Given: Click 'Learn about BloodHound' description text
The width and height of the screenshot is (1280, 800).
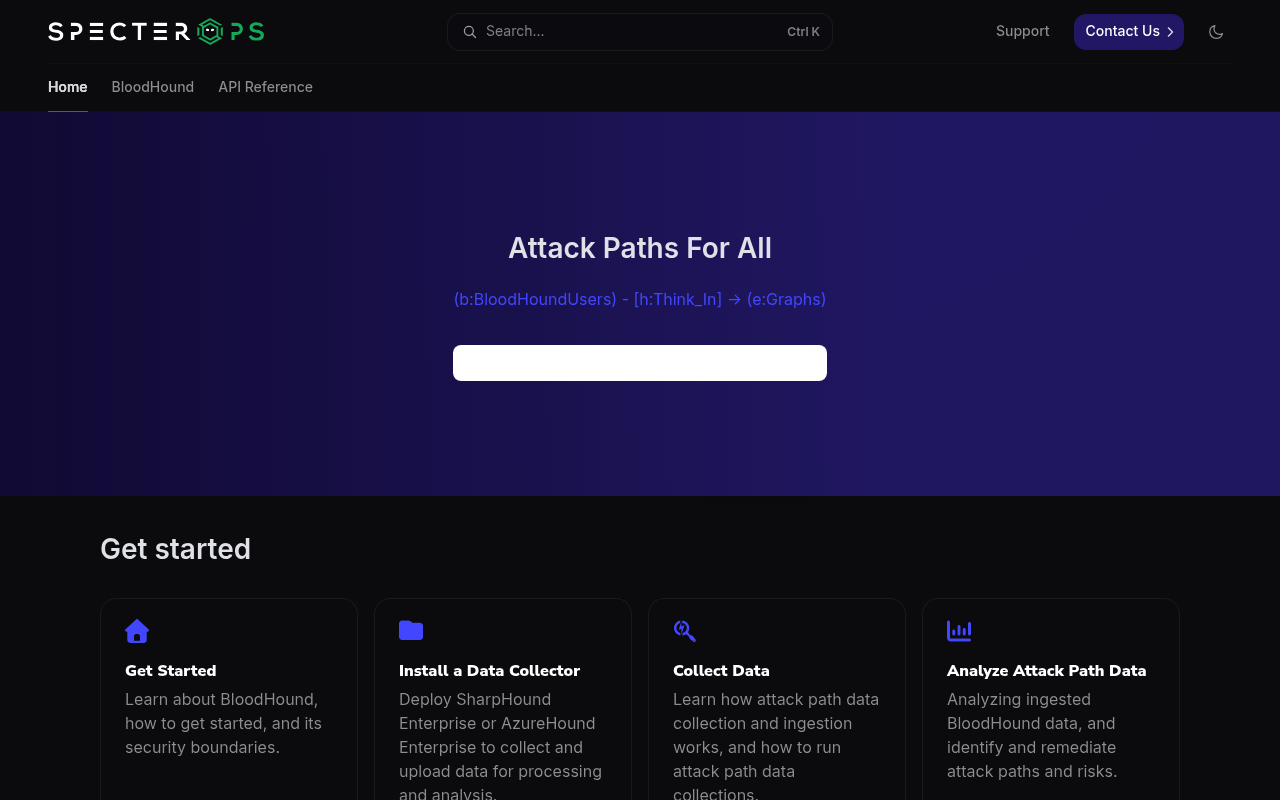Looking at the screenshot, I should click(223, 723).
